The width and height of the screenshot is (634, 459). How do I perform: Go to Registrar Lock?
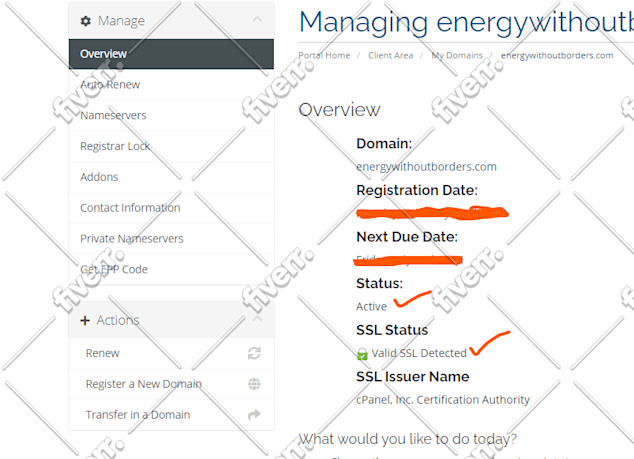pyautogui.click(x=171, y=146)
